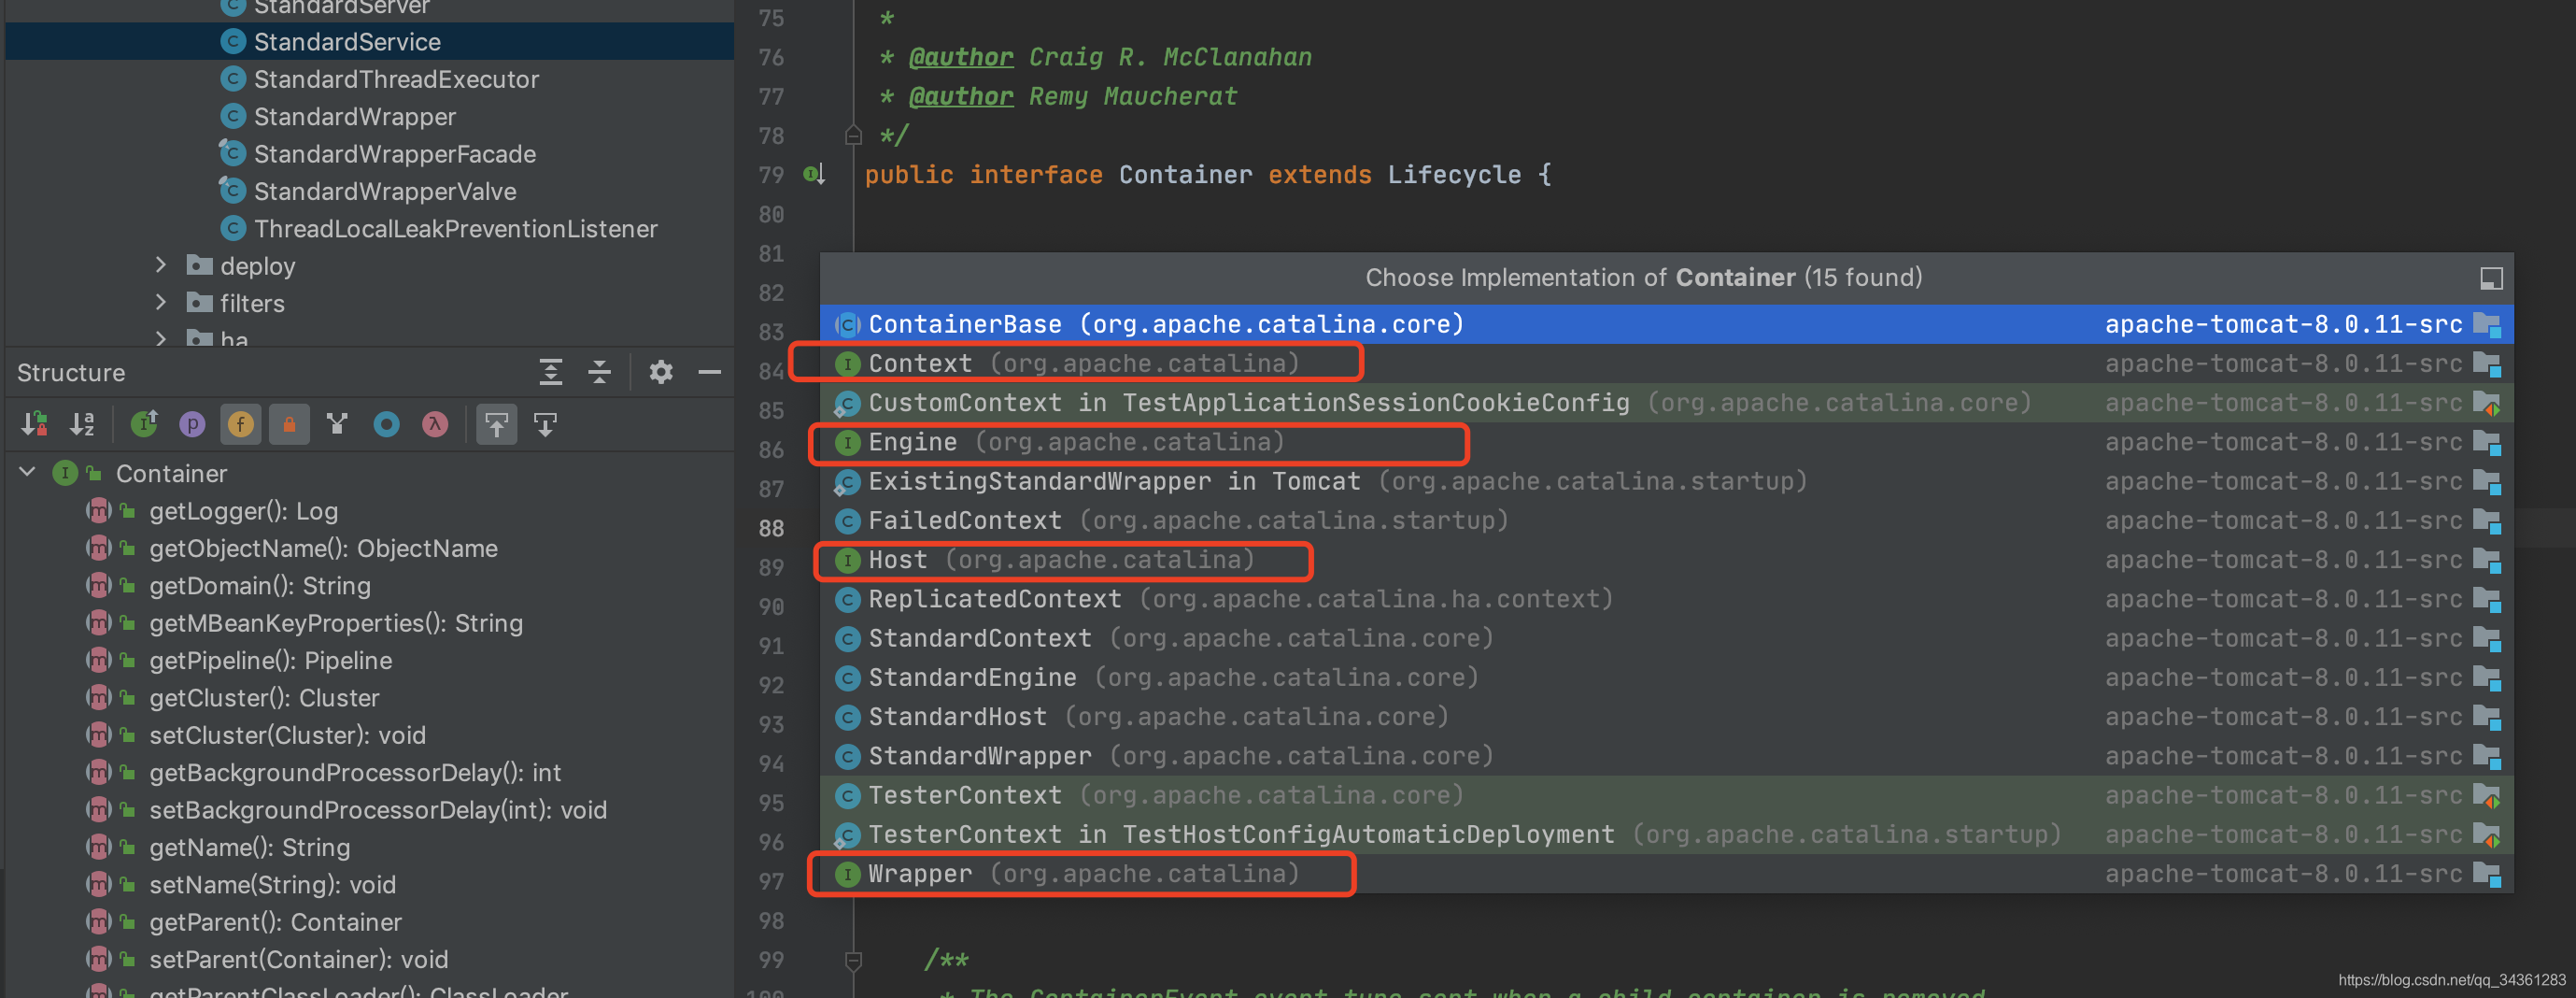Click the filters folder icon
This screenshot has width=2576, height=998.
pos(200,302)
